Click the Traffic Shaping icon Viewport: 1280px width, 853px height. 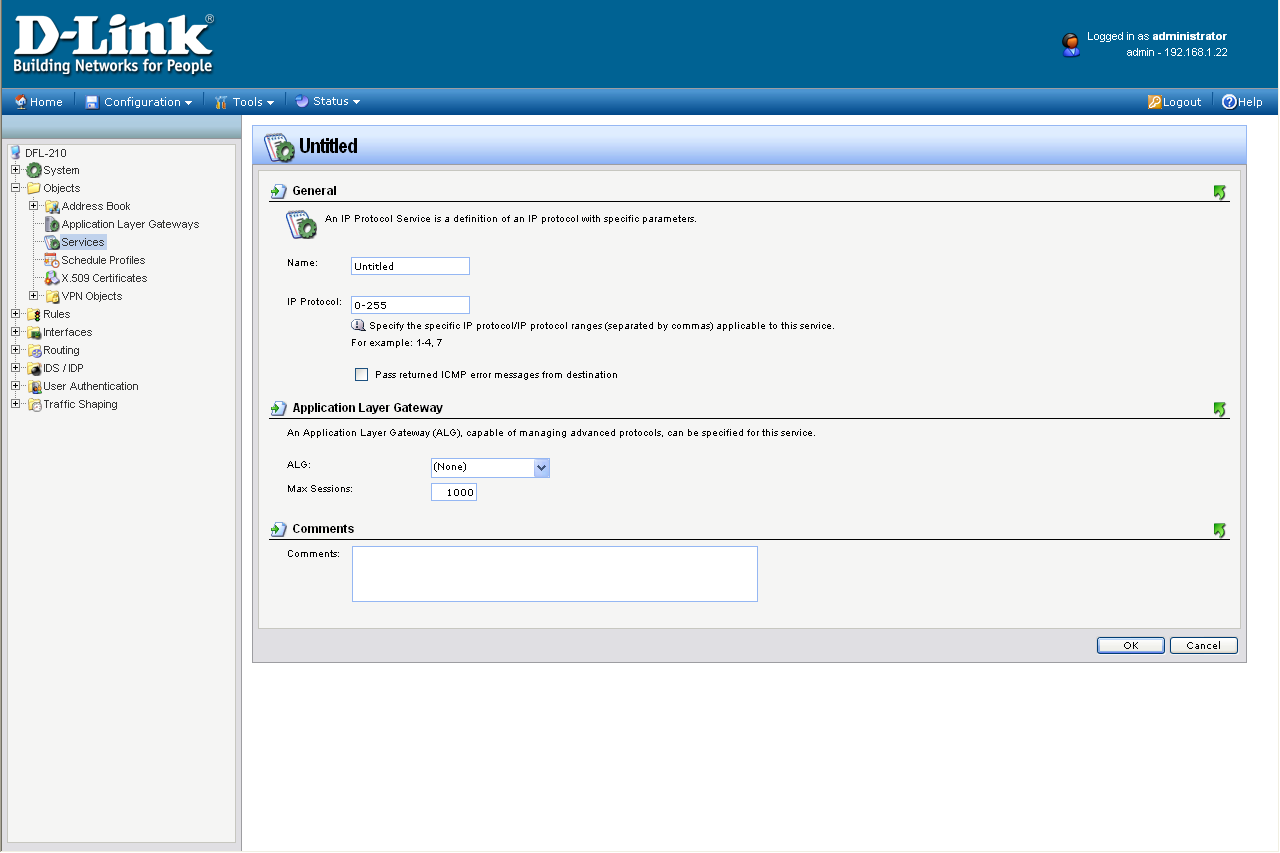pos(34,404)
